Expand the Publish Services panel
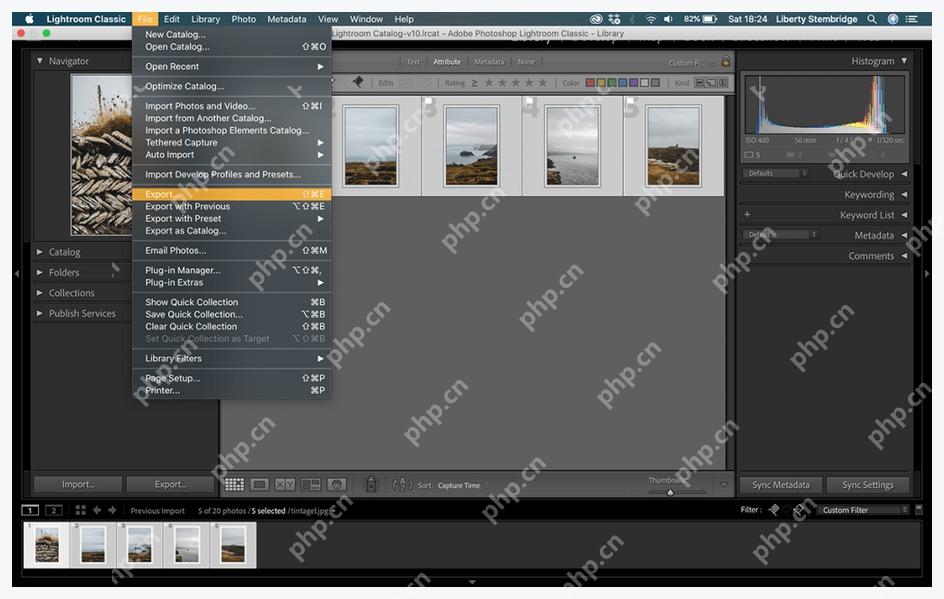The width and height of the screenshot is (944, 599). pyautogui.click(x=39, y=313)
